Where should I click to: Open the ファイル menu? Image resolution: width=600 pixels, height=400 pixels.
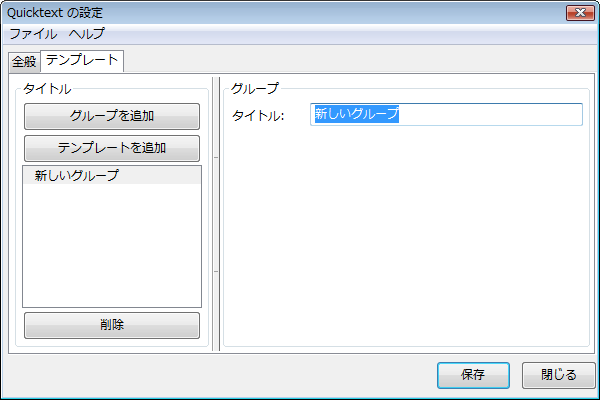(33, 34)
